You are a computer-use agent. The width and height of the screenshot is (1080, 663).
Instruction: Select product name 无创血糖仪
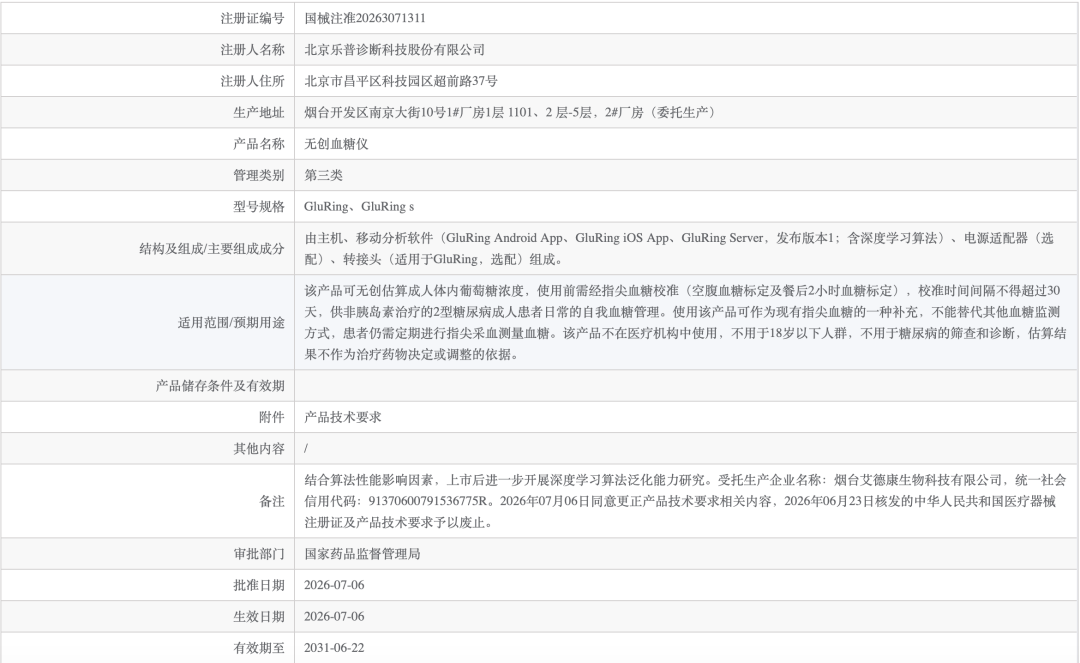[336, 144]
